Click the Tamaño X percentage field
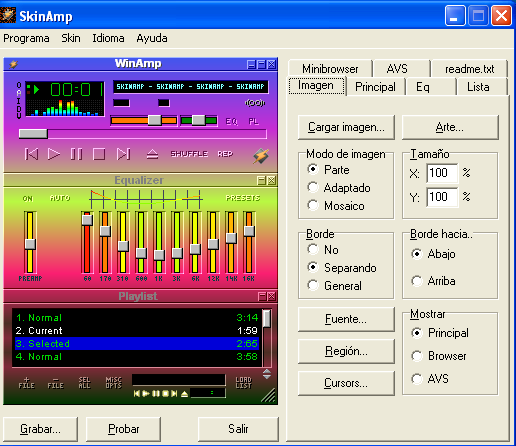The width and height of the screenshot is (516, 446). [442, 173]
